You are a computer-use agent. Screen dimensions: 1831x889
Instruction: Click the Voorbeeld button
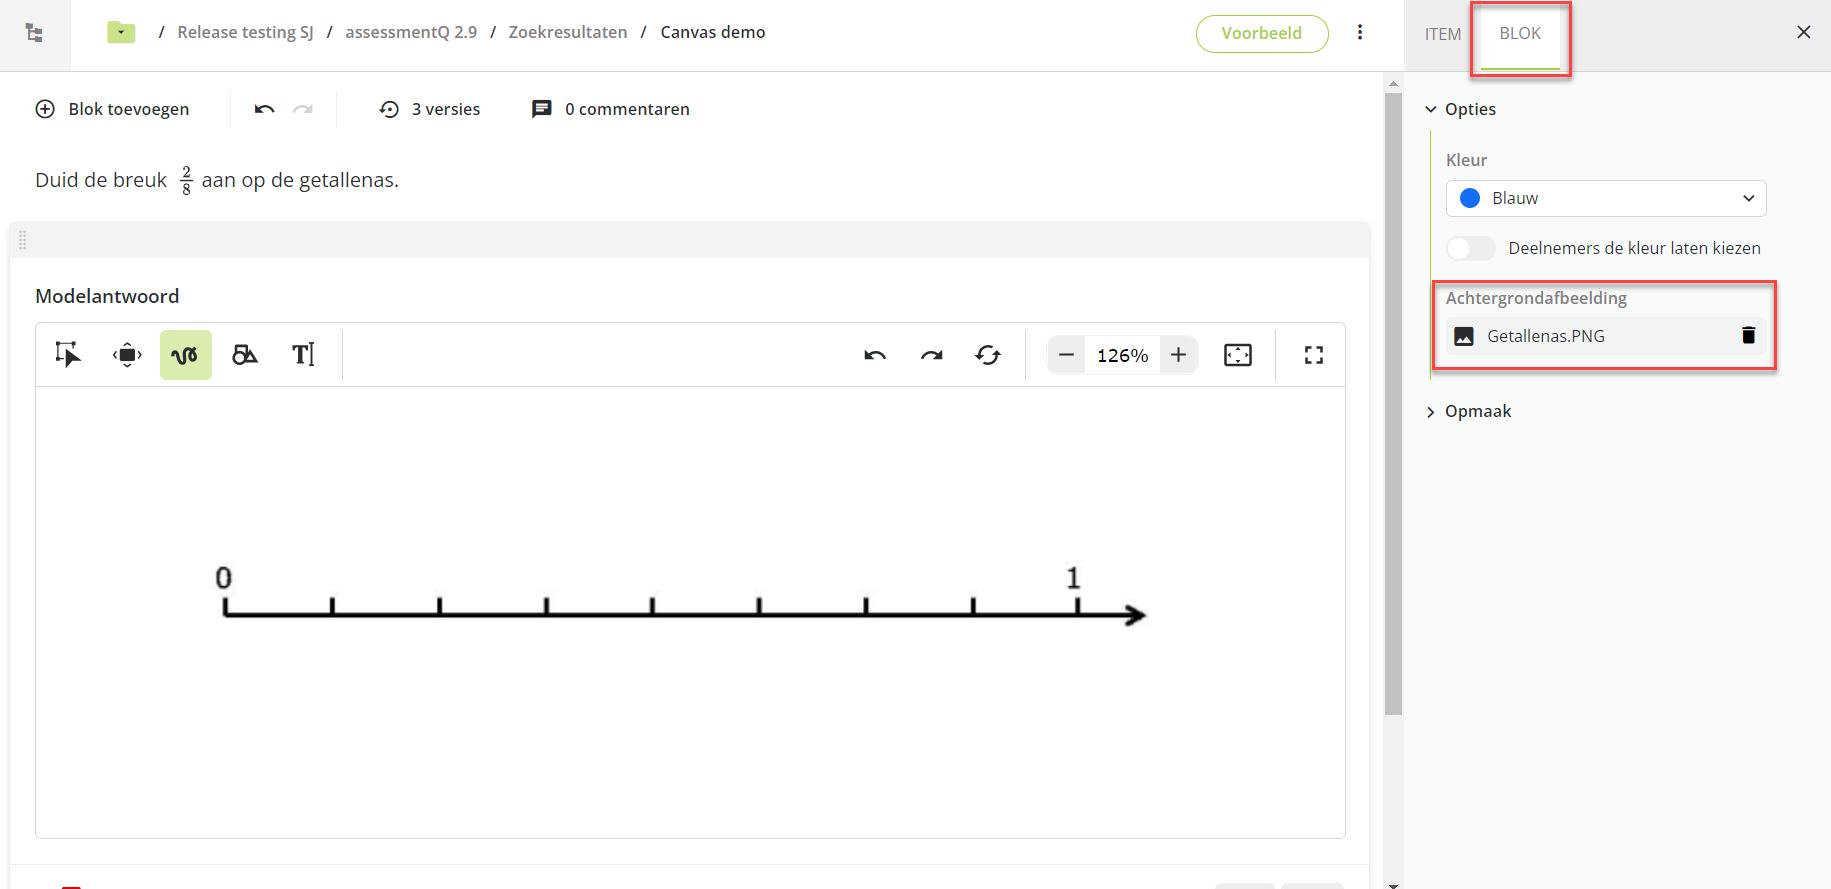[1261, 33]
